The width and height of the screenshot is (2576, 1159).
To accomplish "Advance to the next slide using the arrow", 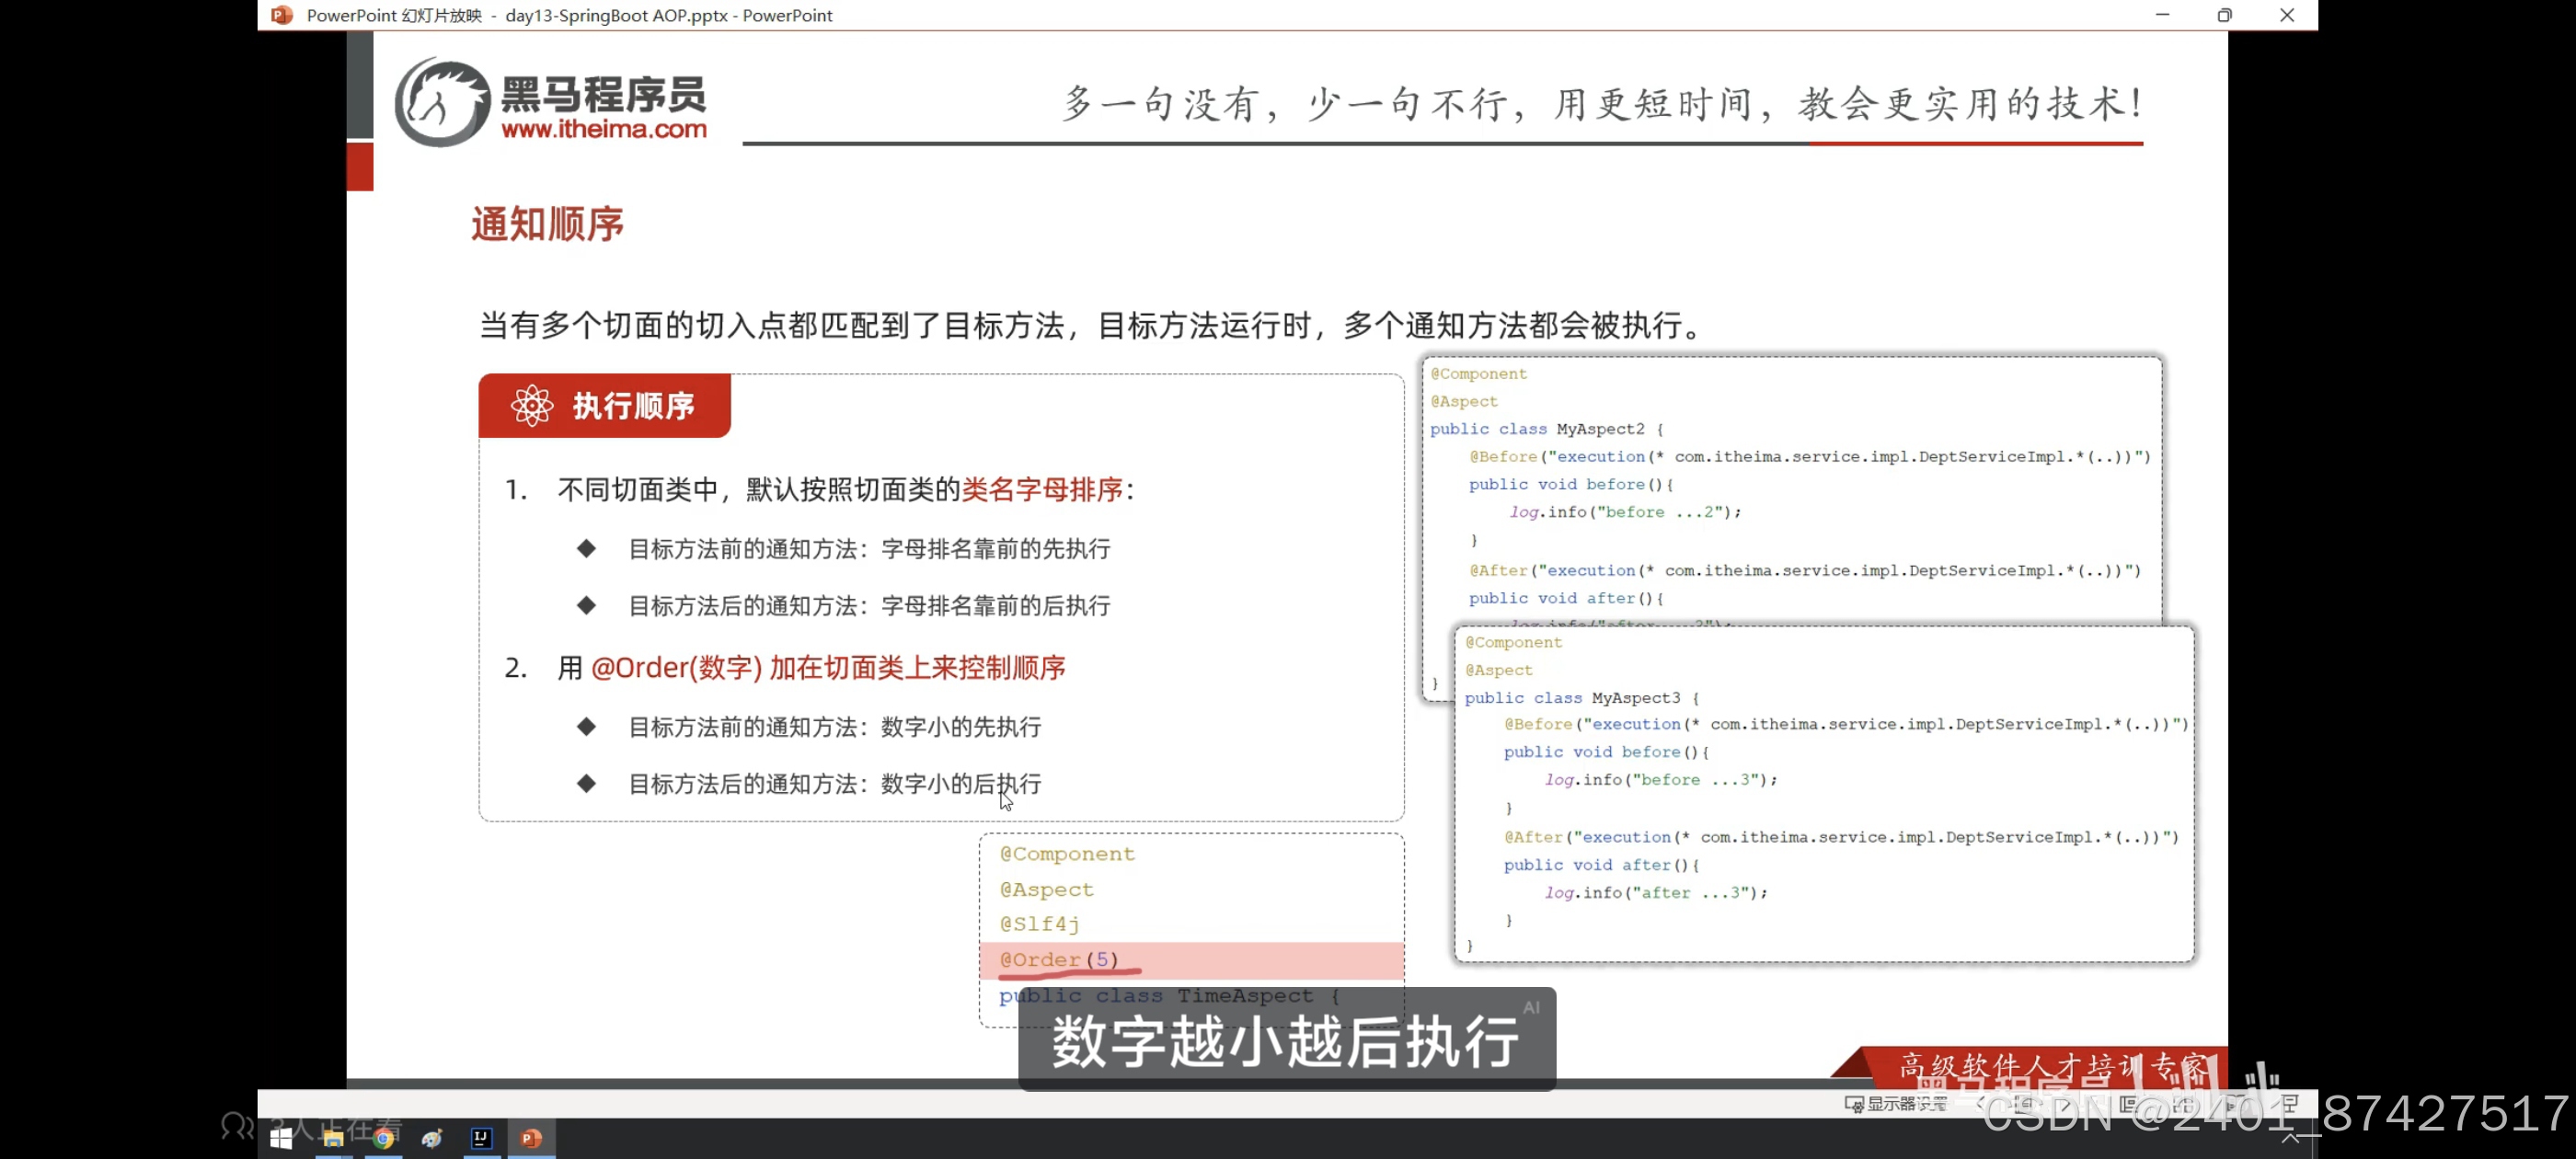I will (2066, 1104).
